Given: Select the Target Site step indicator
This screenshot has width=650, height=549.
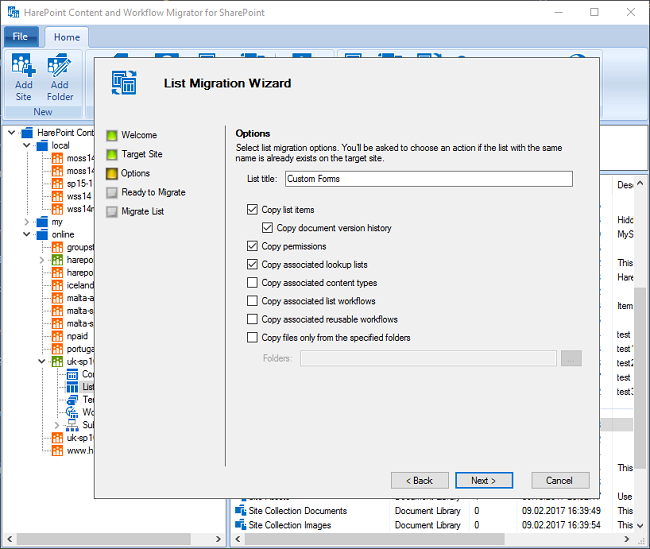Looking at the screenshot, I should pos(112,154).
